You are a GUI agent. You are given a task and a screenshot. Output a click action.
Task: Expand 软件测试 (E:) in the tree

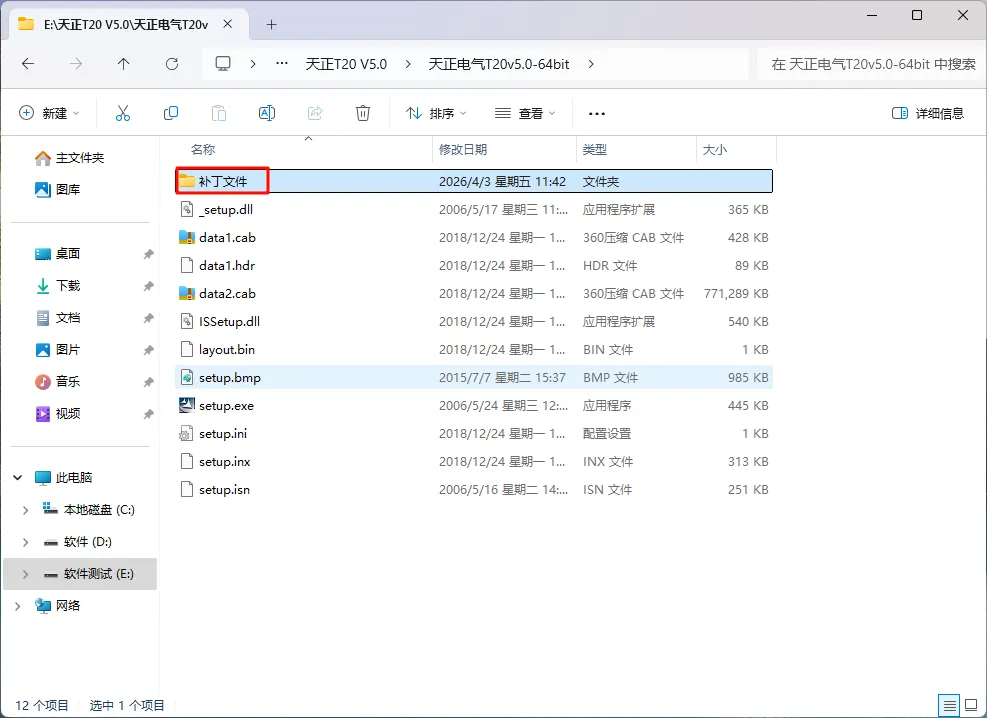tap(25, 575)
